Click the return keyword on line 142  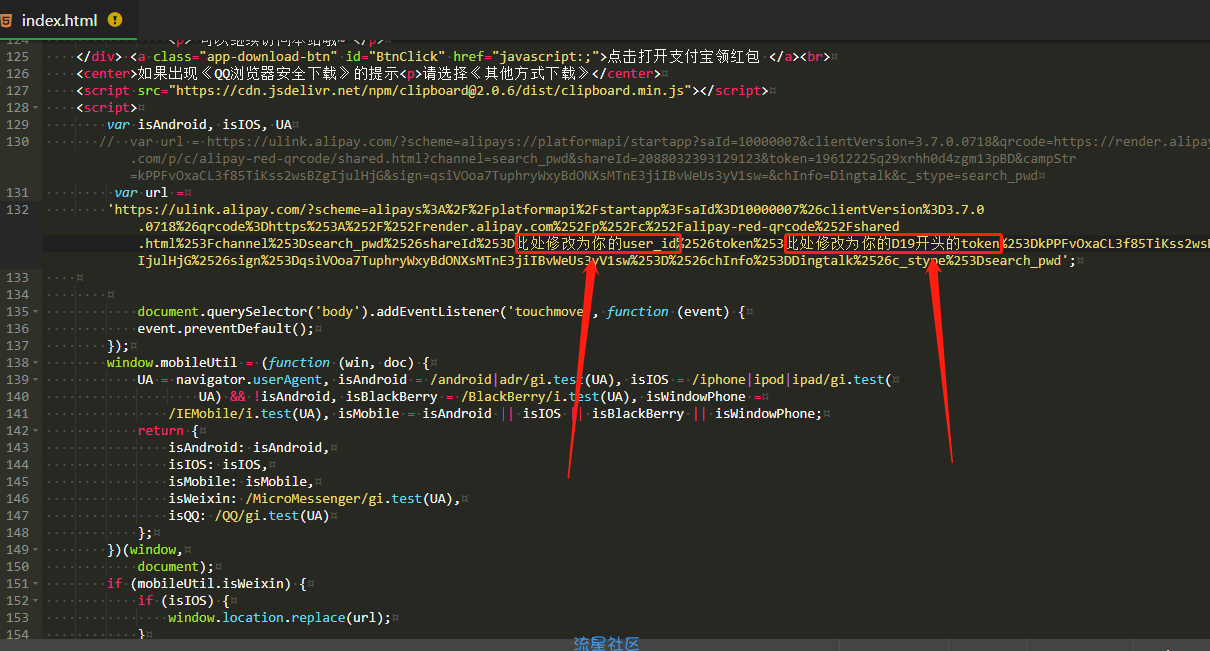coord(160,431)
